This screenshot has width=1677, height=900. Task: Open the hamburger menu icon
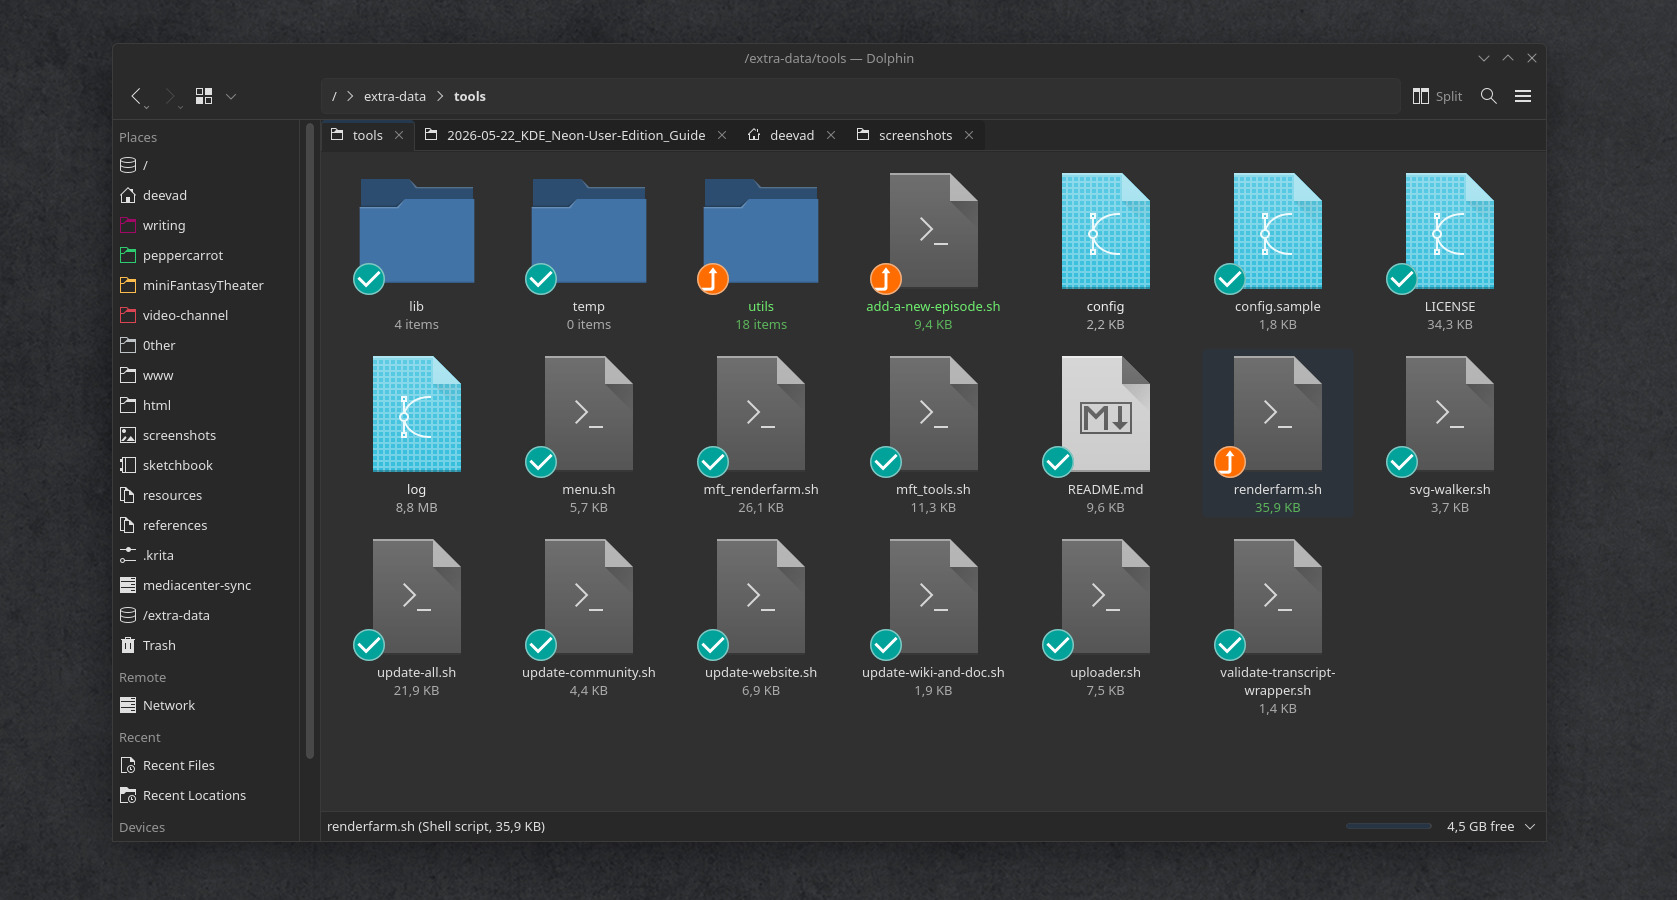pyautogui.click(x=1523, y=96)
